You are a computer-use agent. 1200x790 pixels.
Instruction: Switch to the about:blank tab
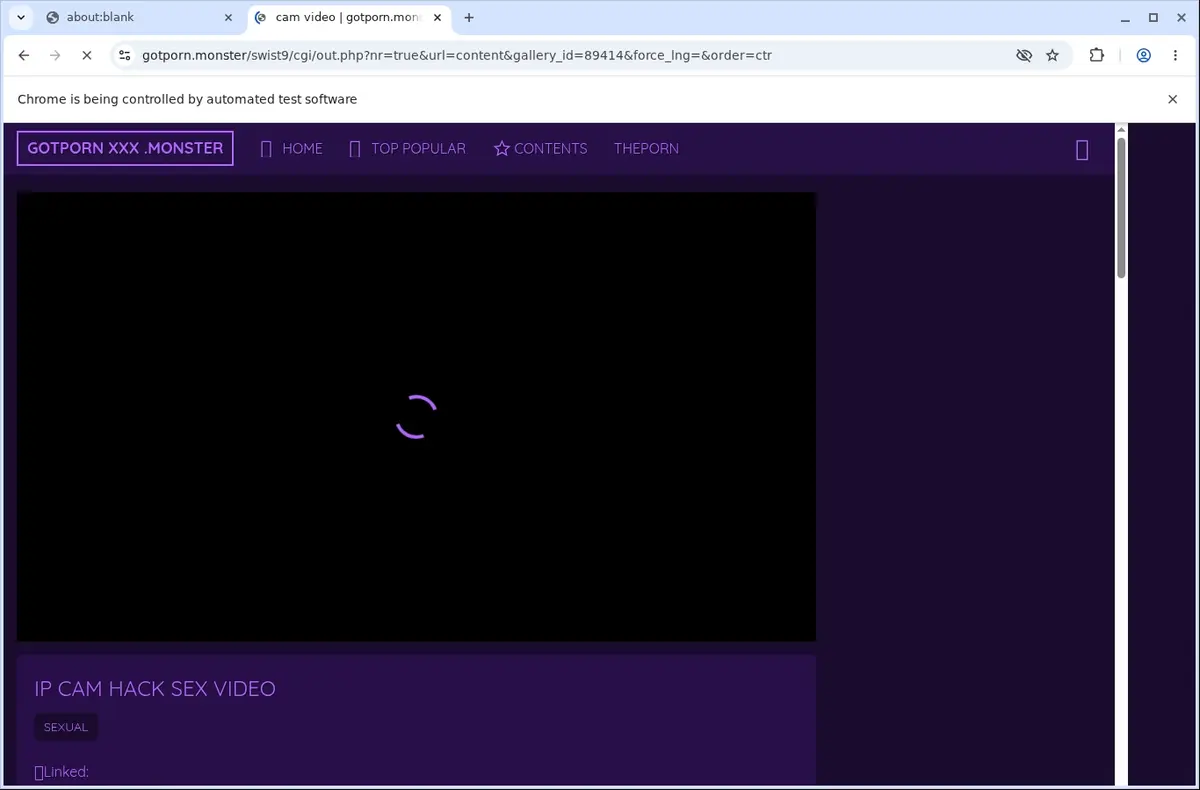click(x=138, y=17)
